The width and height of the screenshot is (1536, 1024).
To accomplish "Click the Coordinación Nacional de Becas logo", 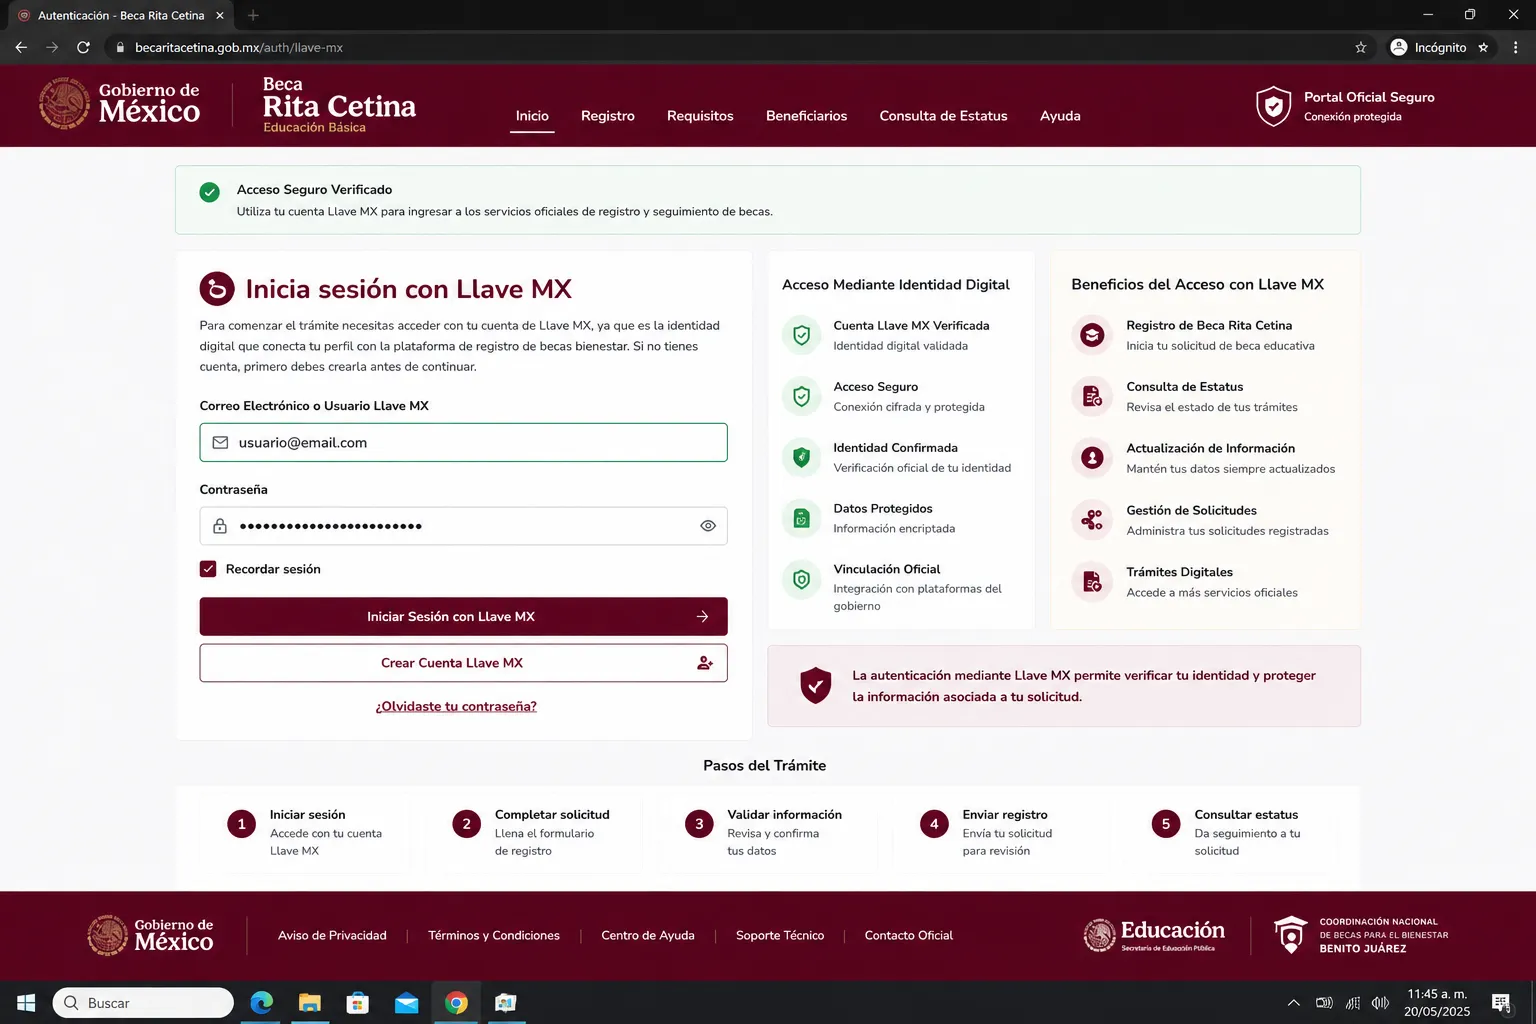I will click(1361, 935).
